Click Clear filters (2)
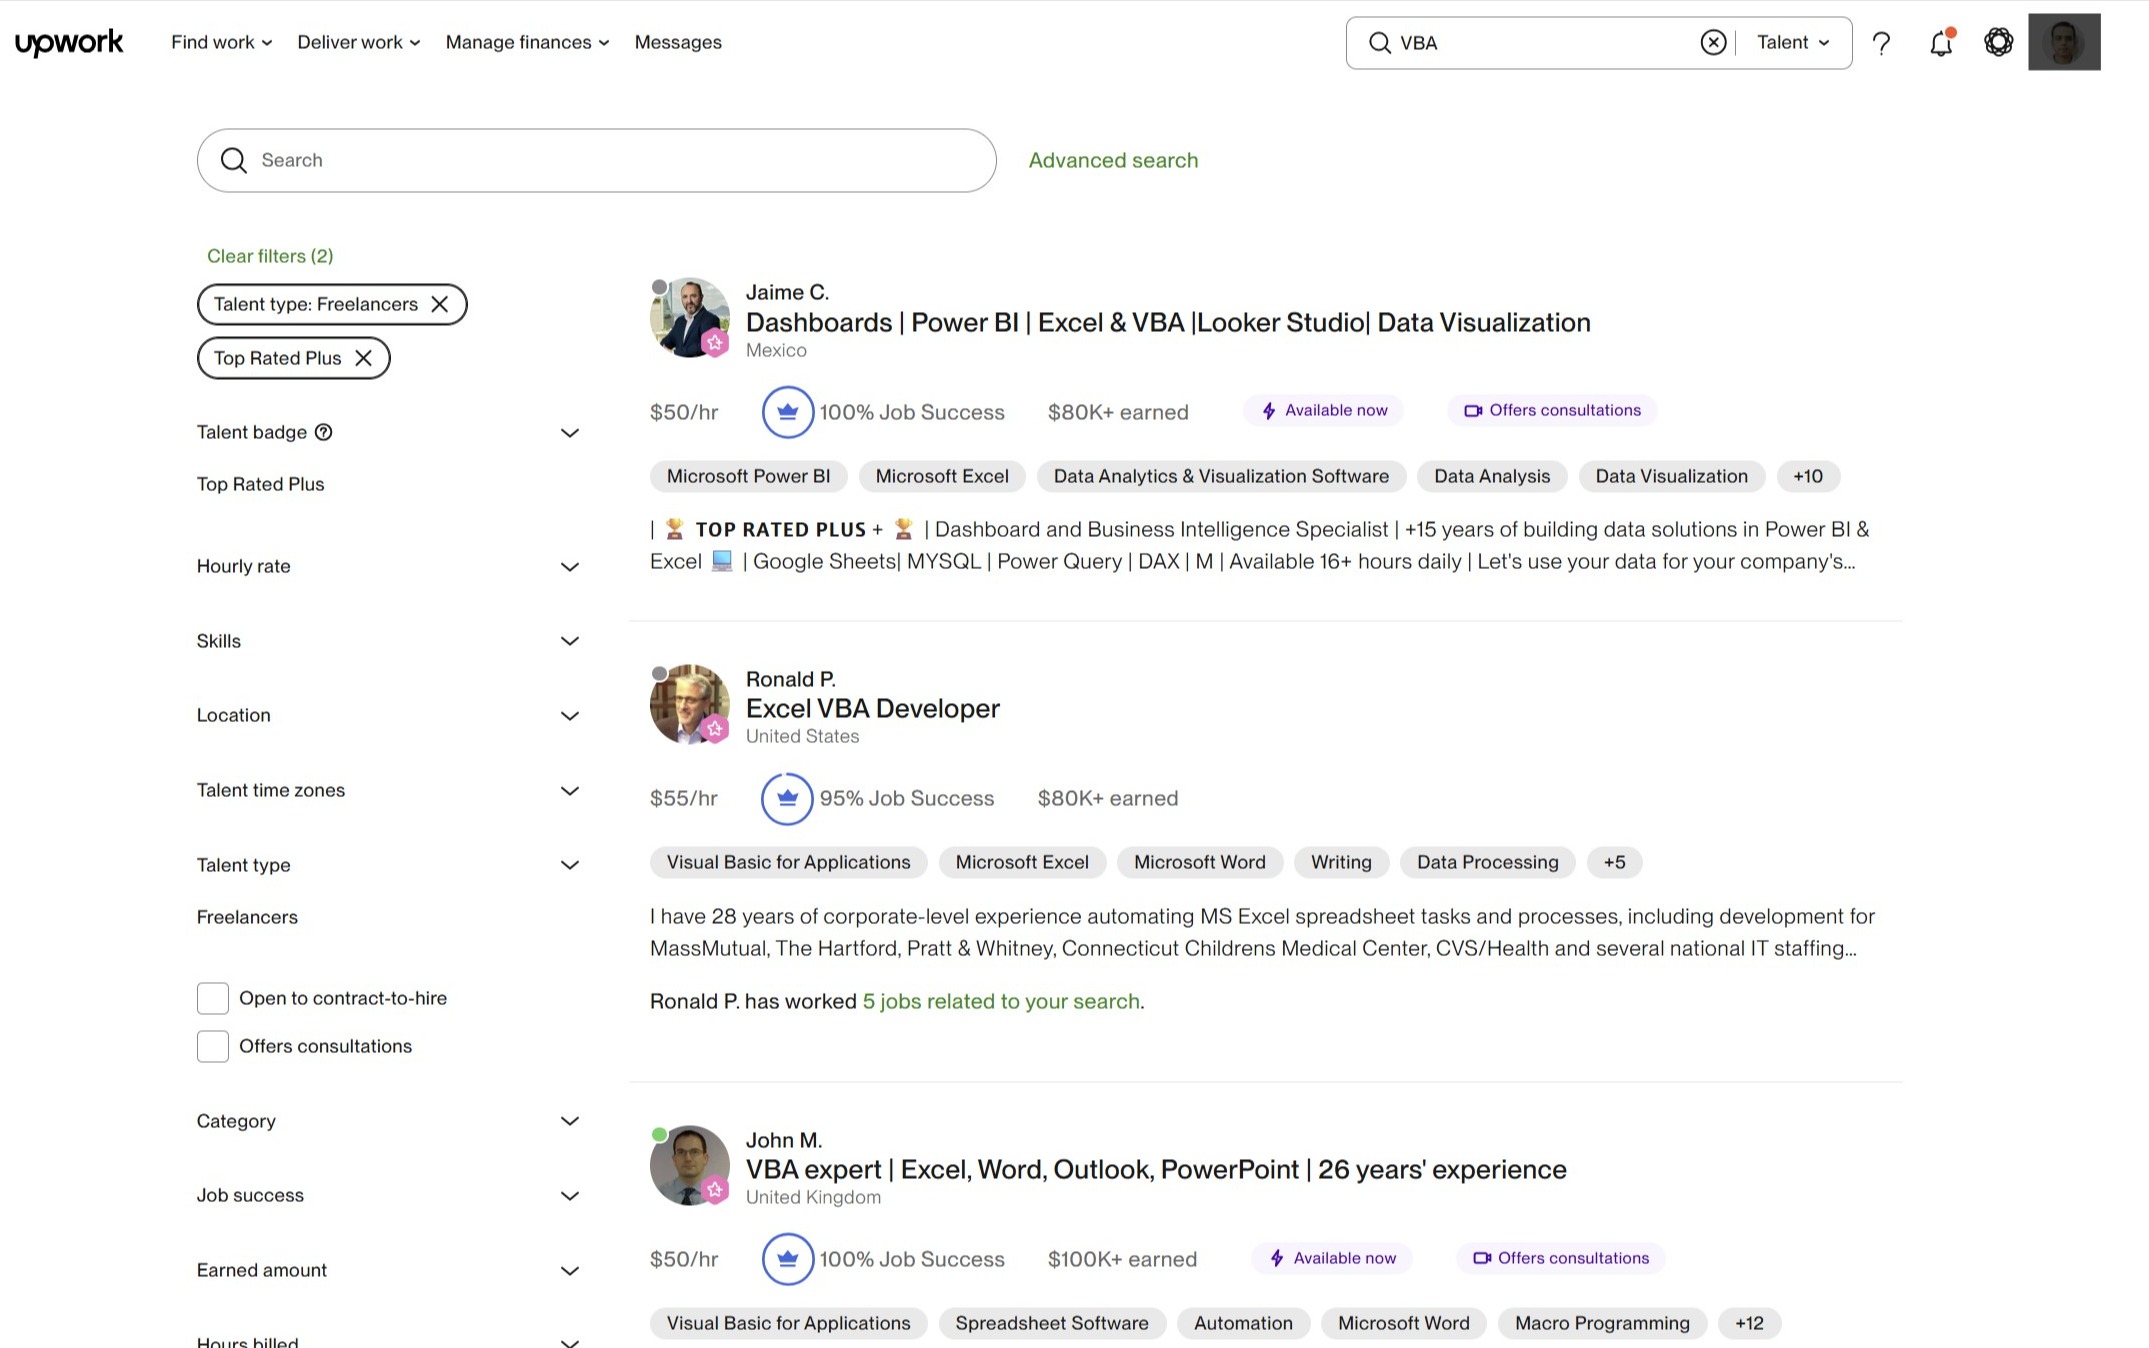The height and width of the screenshot is (1348, 2149). click(270, 256)
